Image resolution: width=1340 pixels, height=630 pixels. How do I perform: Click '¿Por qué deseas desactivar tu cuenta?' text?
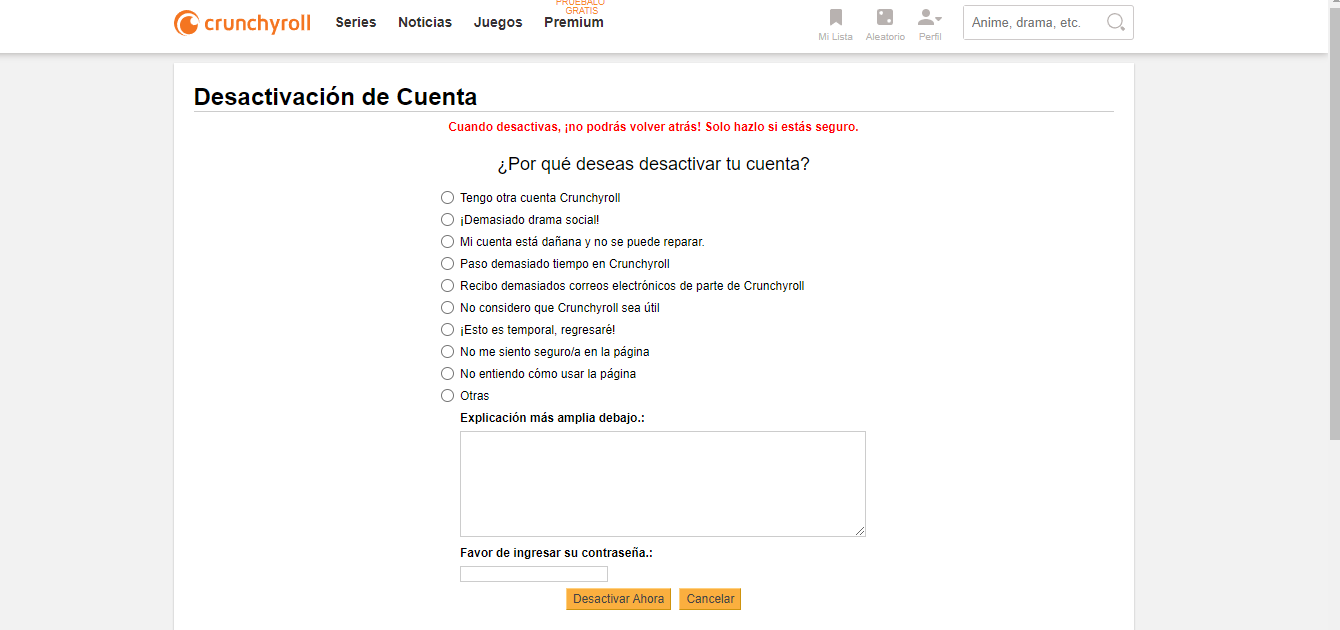[653, 164]
